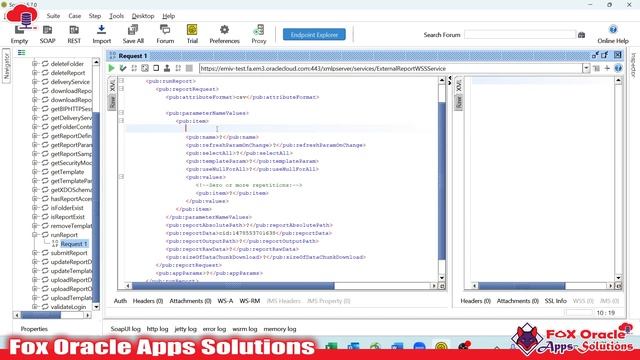The width and height of the screenshot is (640, 360).
Task: Collapse the pub:parameterNameValues fold marker
Action: click(122, 113)
